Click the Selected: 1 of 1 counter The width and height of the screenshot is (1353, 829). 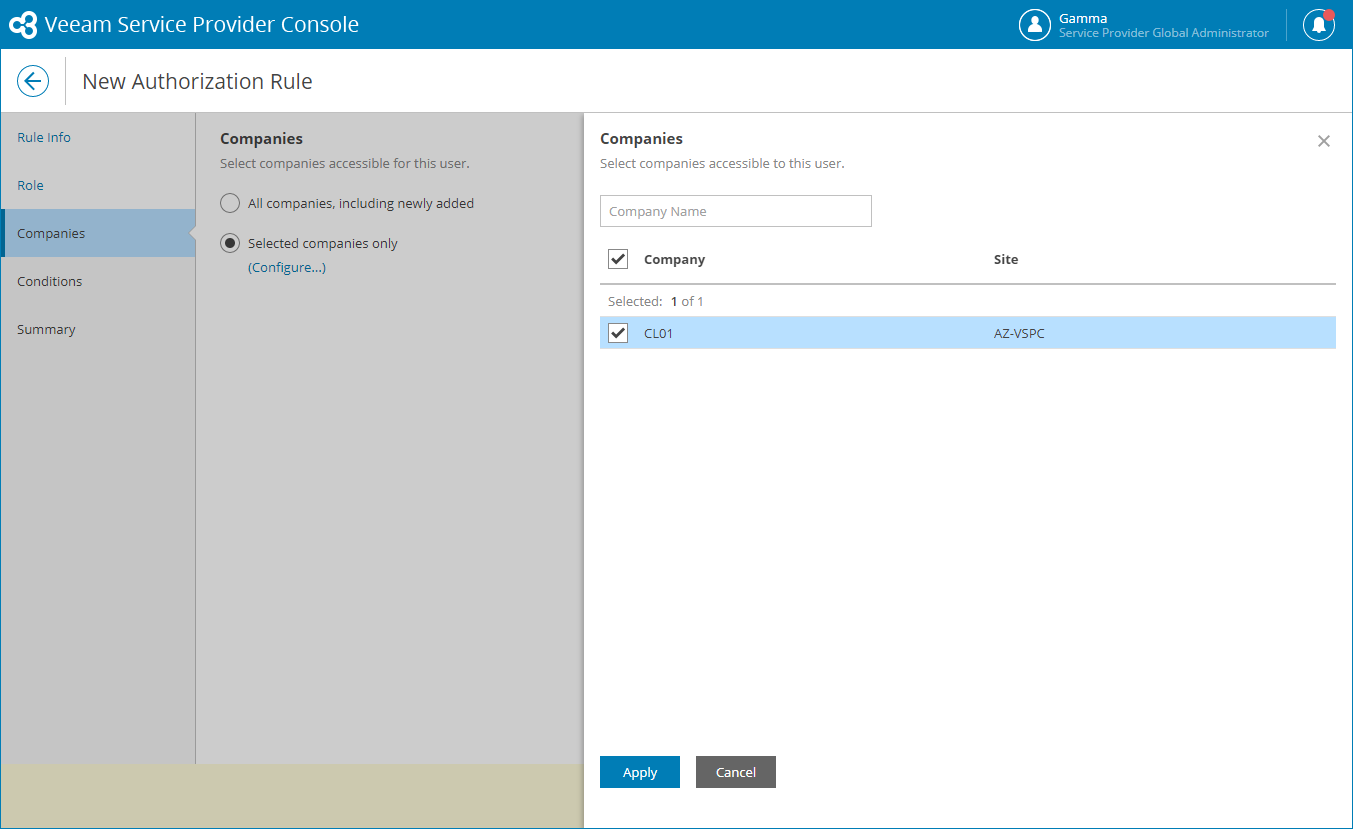pyautogui.click(x=656, y=301)
